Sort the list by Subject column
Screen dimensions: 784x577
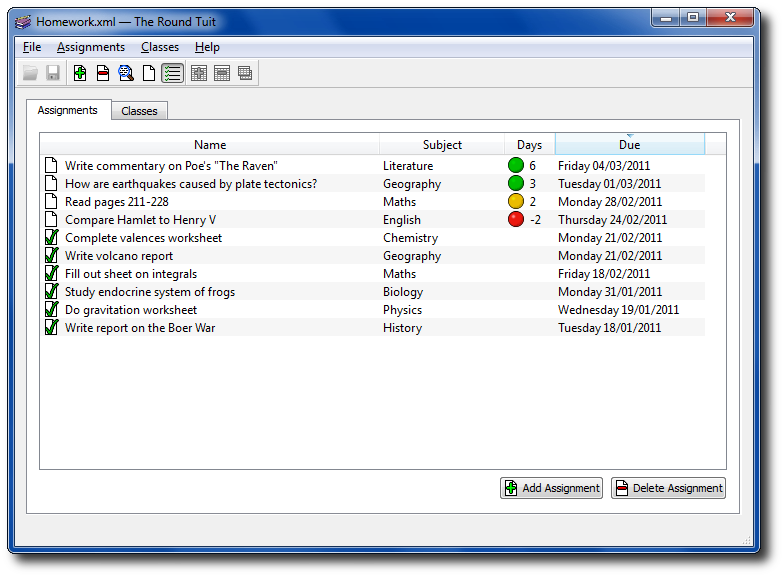442,145
